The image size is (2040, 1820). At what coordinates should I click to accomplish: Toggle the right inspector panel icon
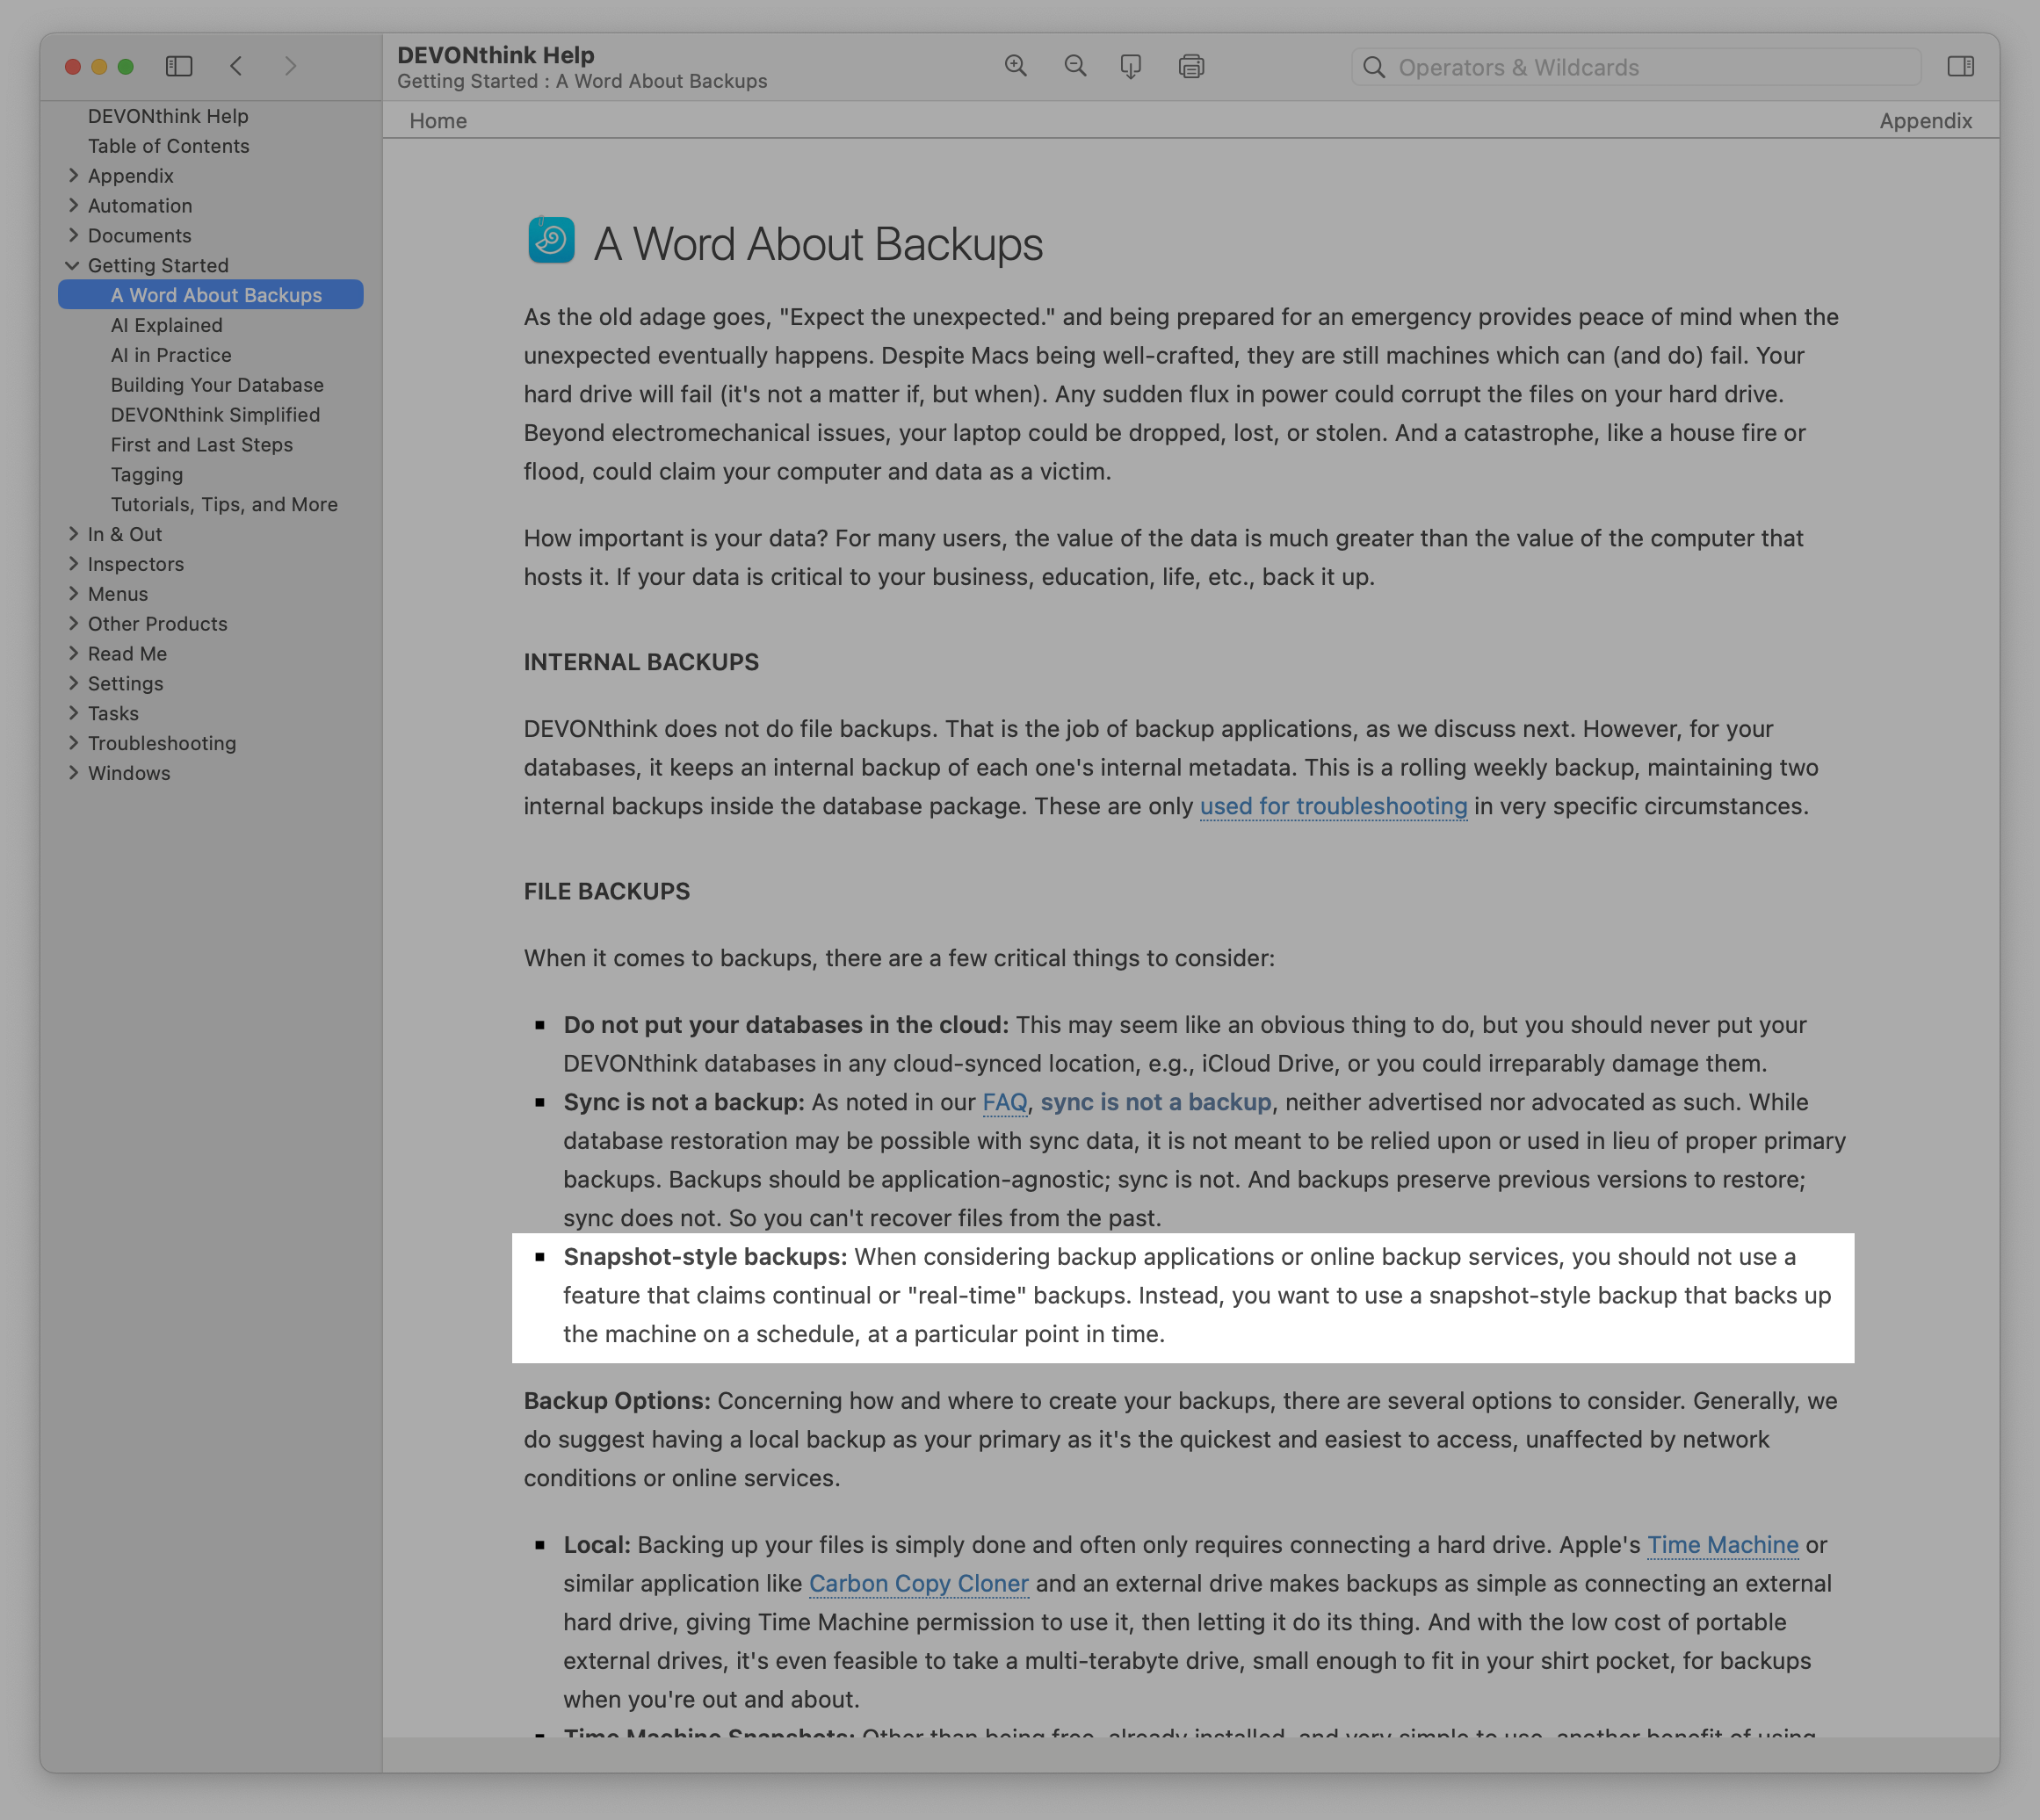click(1960, 66)
